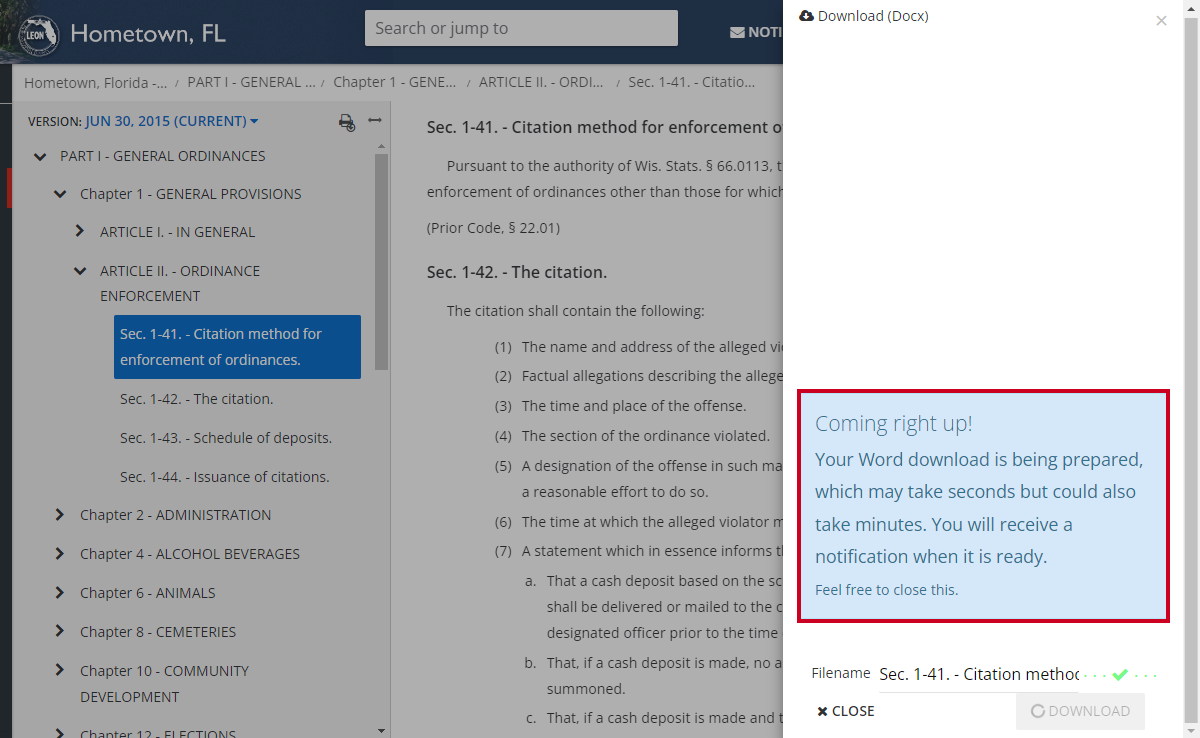Click Chapter 1 - GENE... breadcrumb
1200x738 pixels.
point(395,82)
